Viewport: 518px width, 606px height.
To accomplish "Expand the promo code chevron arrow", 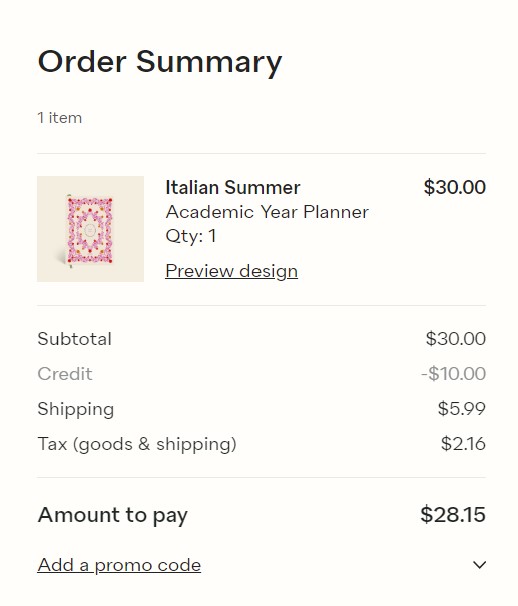I will [479, 565].
